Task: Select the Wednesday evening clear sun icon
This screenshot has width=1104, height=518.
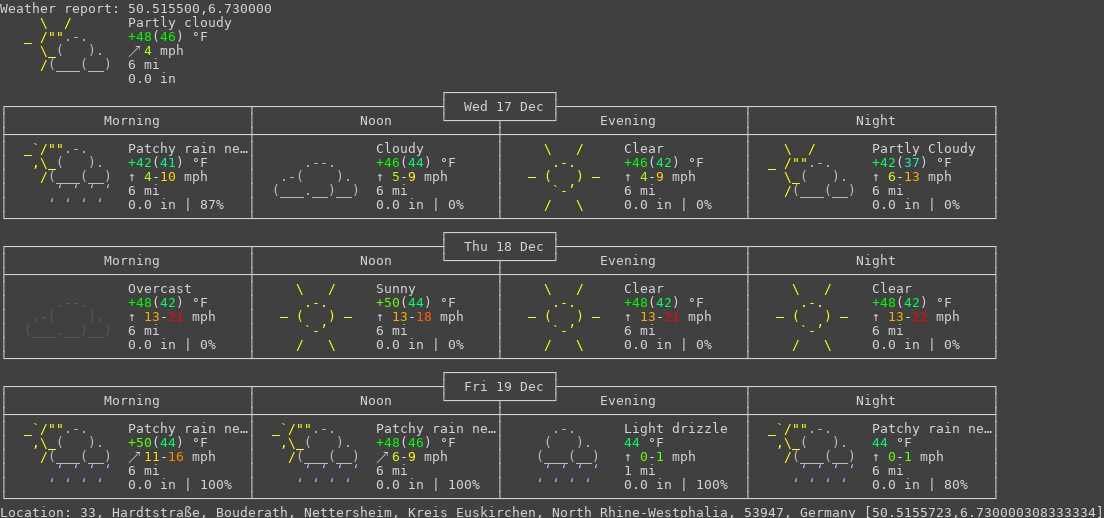Action: click(x=564, y=177)
